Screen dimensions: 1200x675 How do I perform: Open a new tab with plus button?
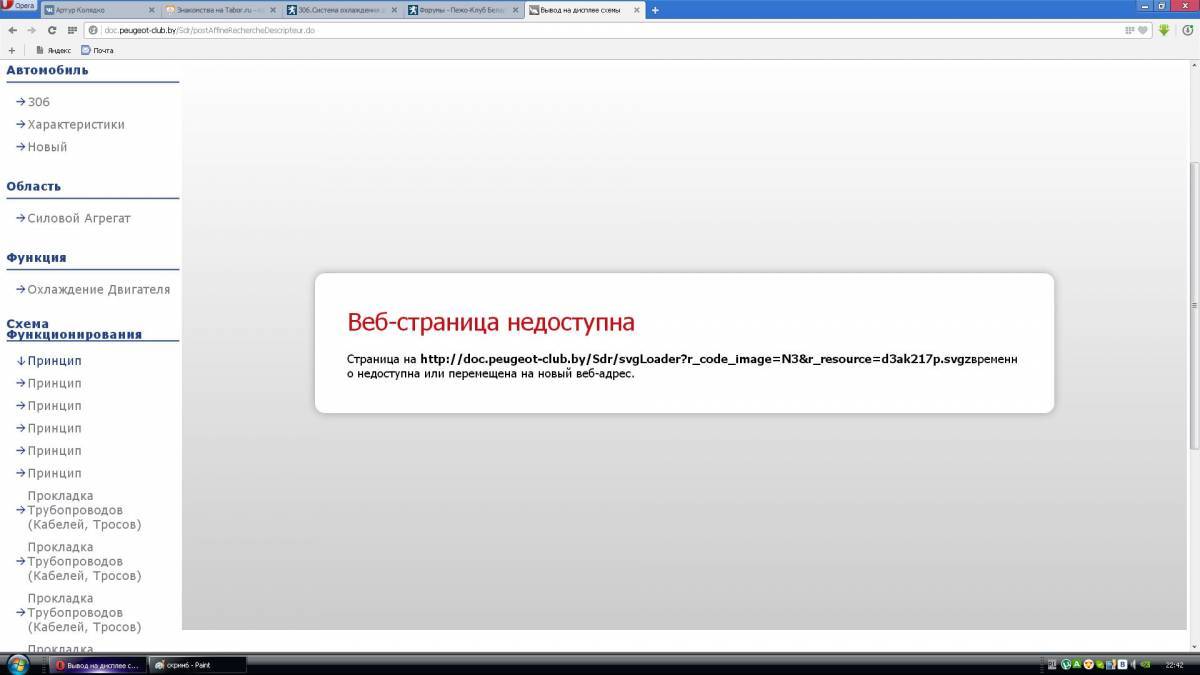pos(655,10)
